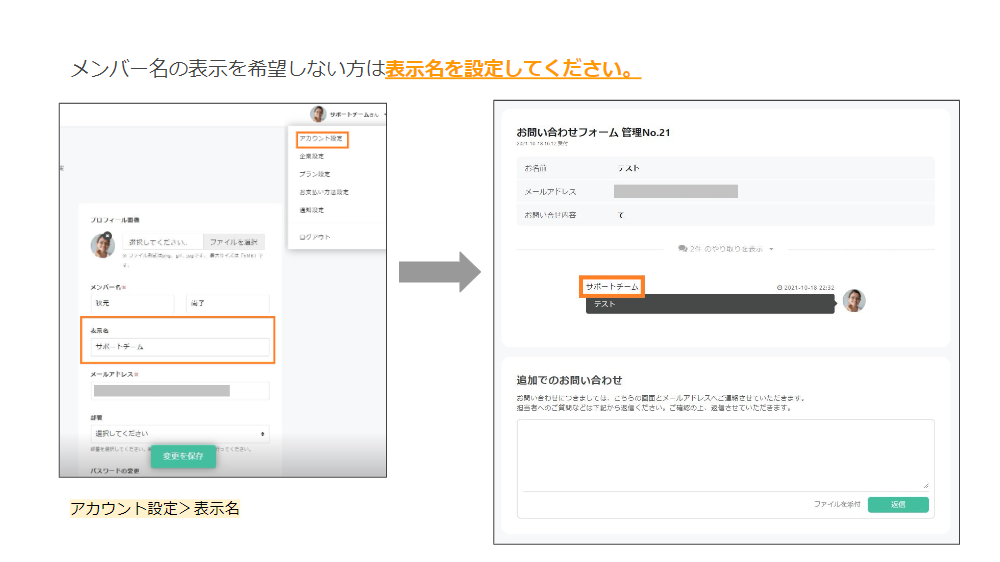Click the member last-name field 秋元
The height and width of the screenshot is (562, 1000).
[x=132, y=304]
